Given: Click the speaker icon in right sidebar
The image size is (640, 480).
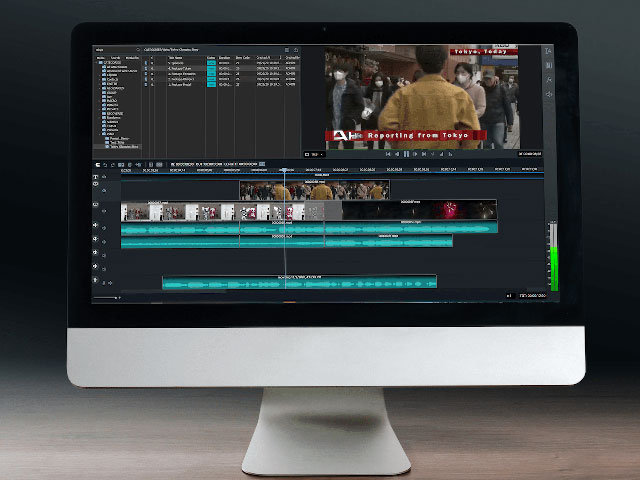Looking at the screenshot, I should point(549,94).
